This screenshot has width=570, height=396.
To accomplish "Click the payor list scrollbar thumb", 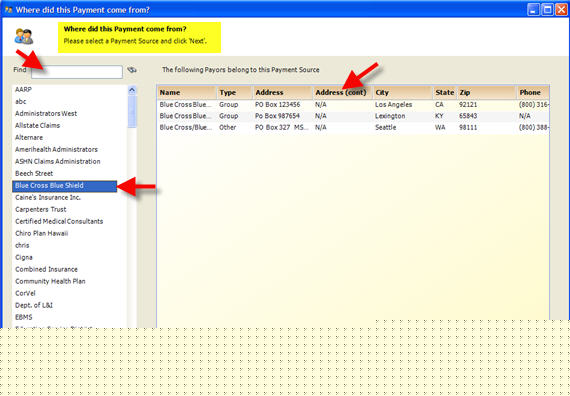I will (132, 111).
